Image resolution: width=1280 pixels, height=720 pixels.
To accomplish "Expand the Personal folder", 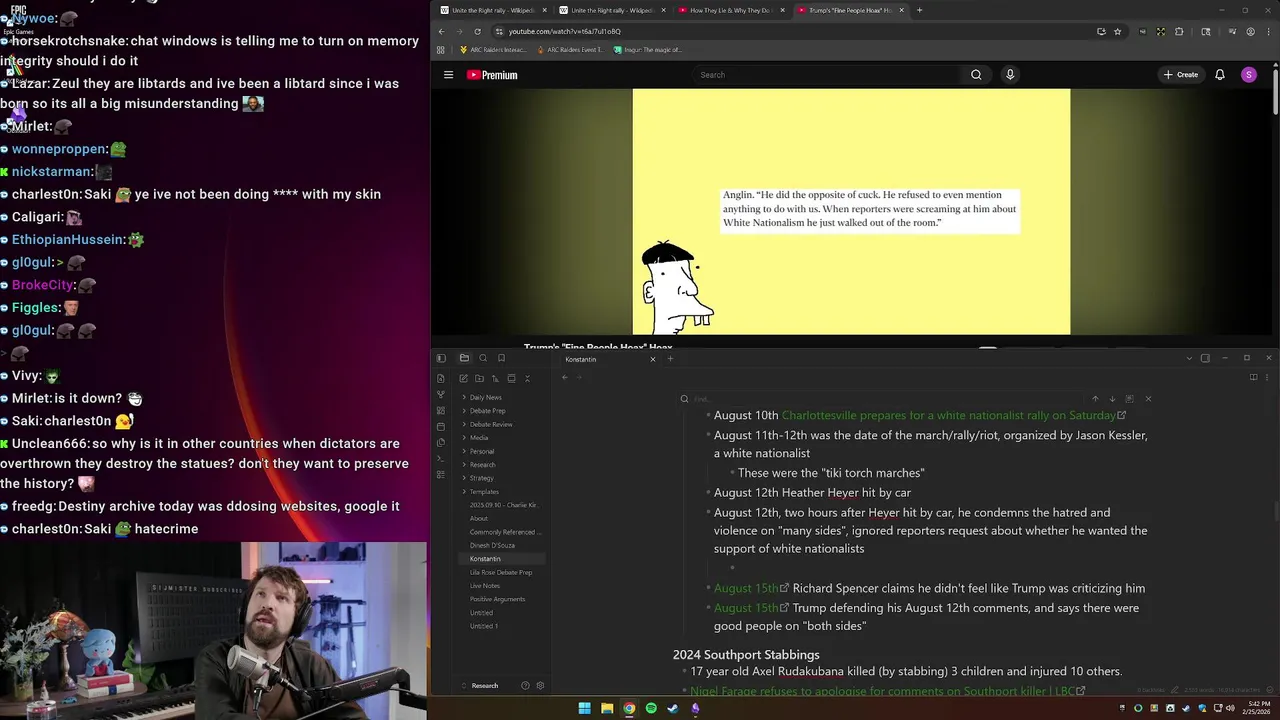I will [482, 451].
